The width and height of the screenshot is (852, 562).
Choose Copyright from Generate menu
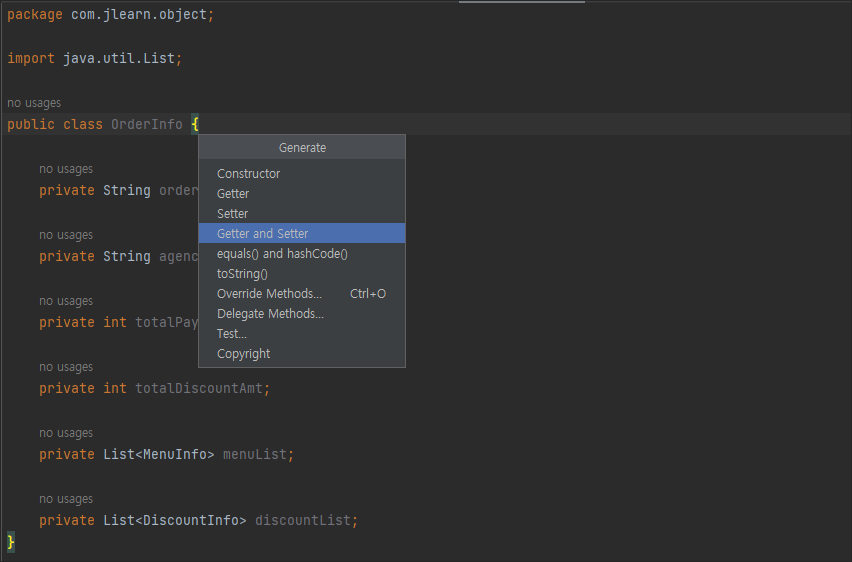coord(302,354)
